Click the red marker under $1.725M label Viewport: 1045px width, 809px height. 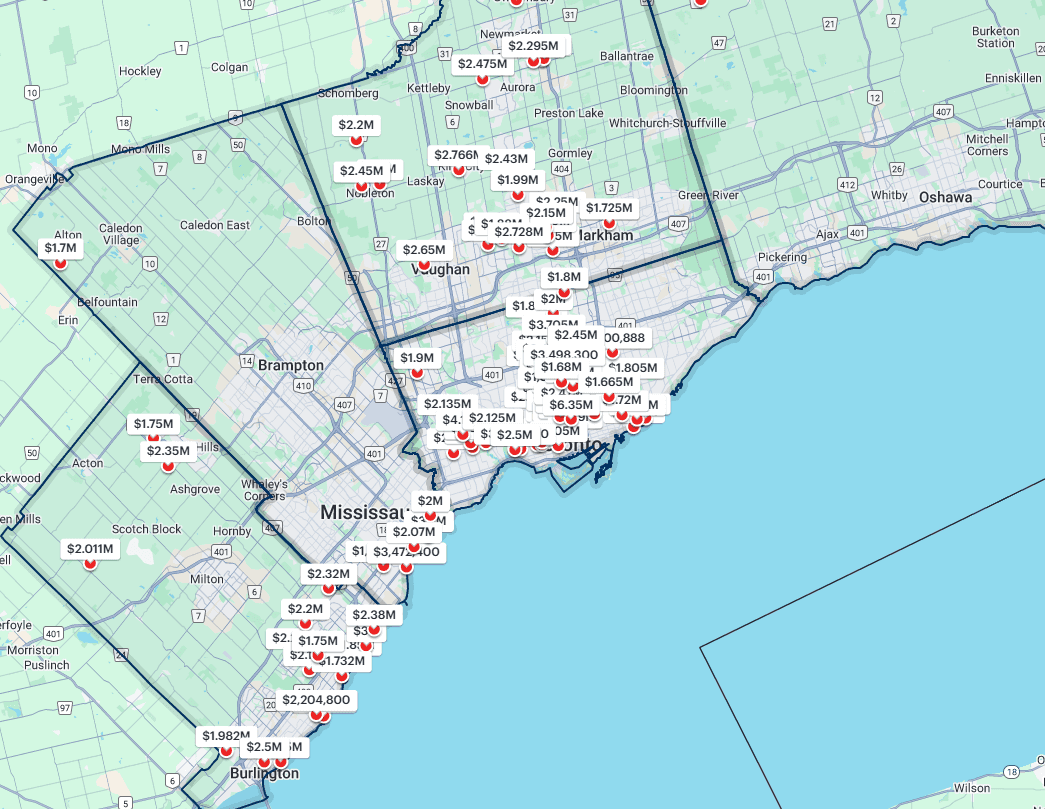[609, 223]
